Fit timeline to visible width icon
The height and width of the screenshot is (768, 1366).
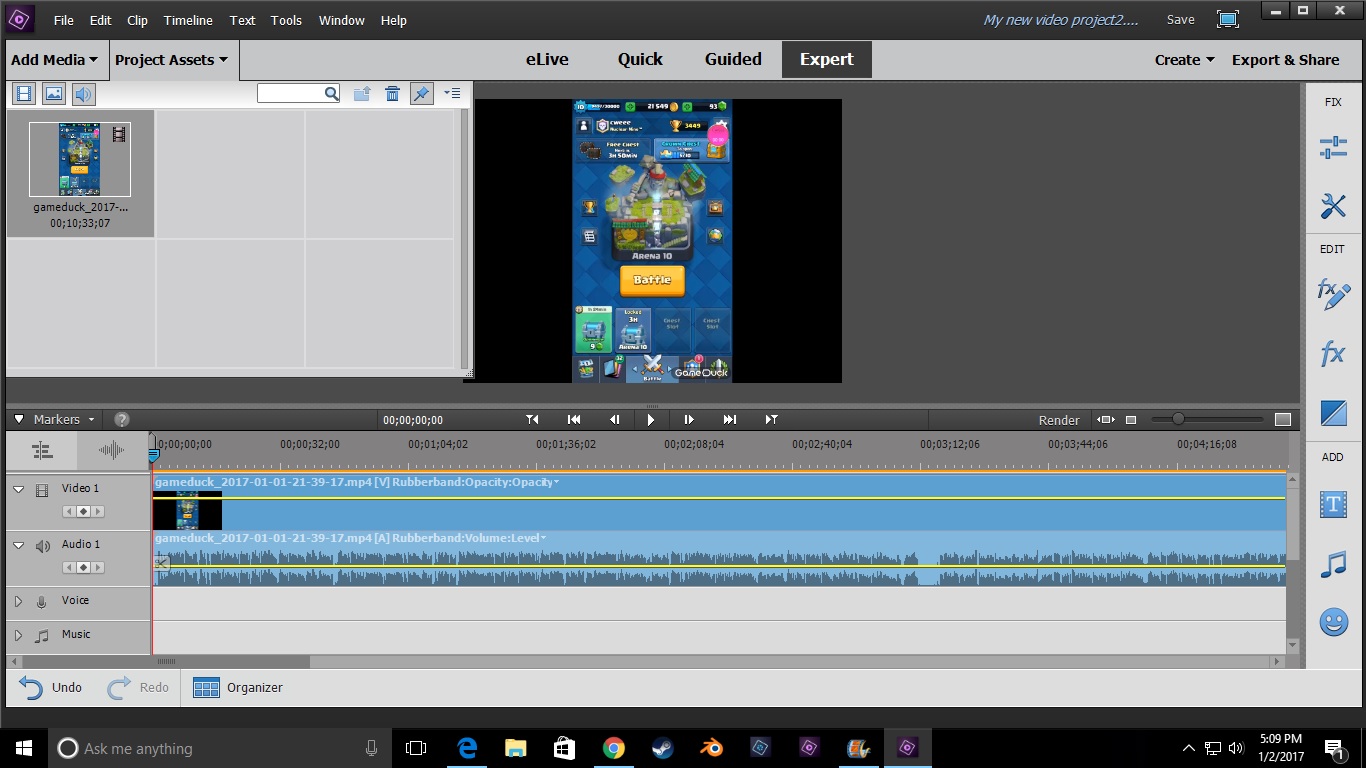pyautogui.click(x=1105, y=420)
